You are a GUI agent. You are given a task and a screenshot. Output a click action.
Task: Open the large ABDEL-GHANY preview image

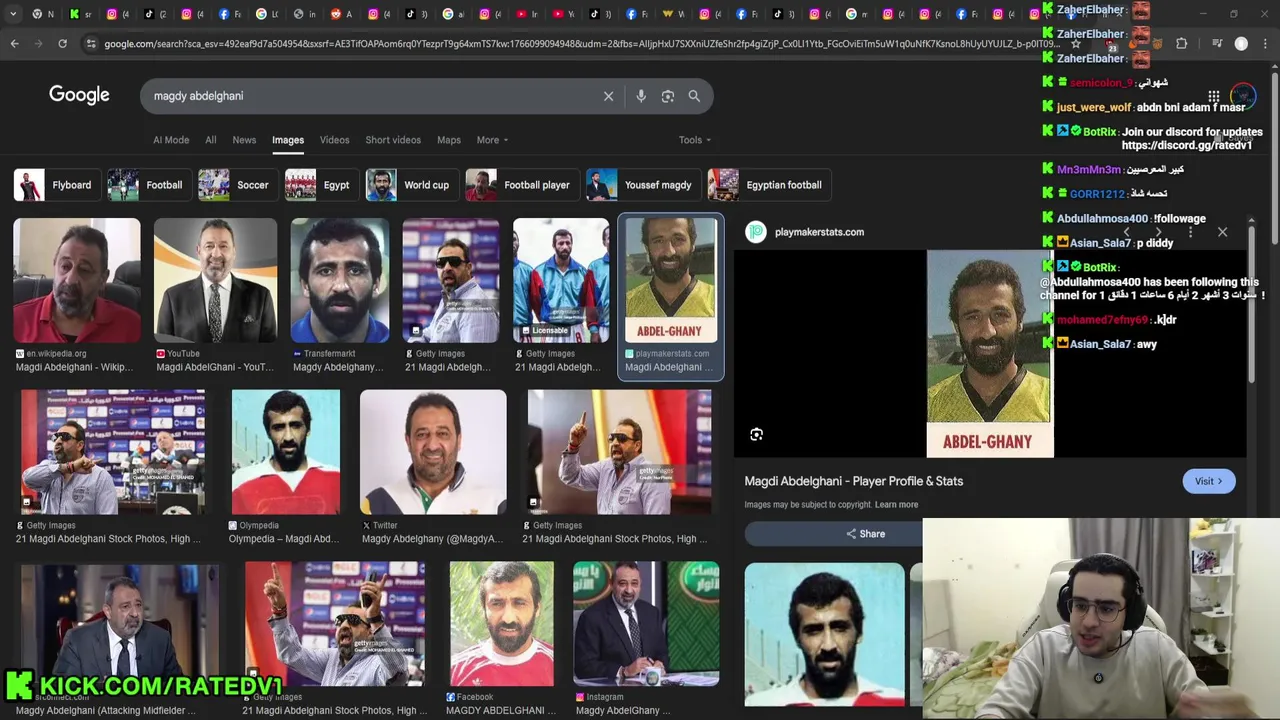pos(990,354)
